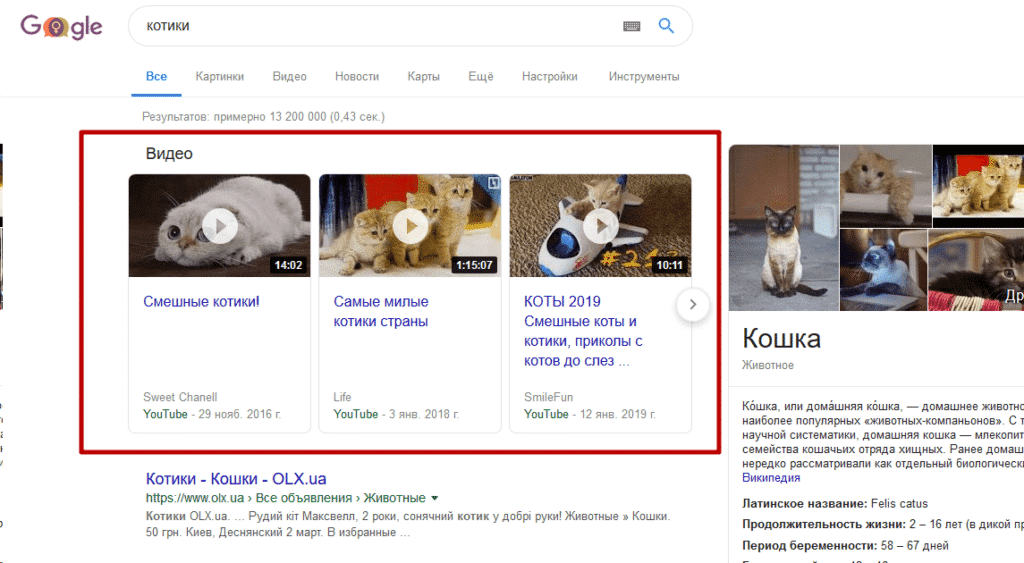Click 'Период беременности' fact row
Screen dimensions: 1024x563
[x=845, y=545]
